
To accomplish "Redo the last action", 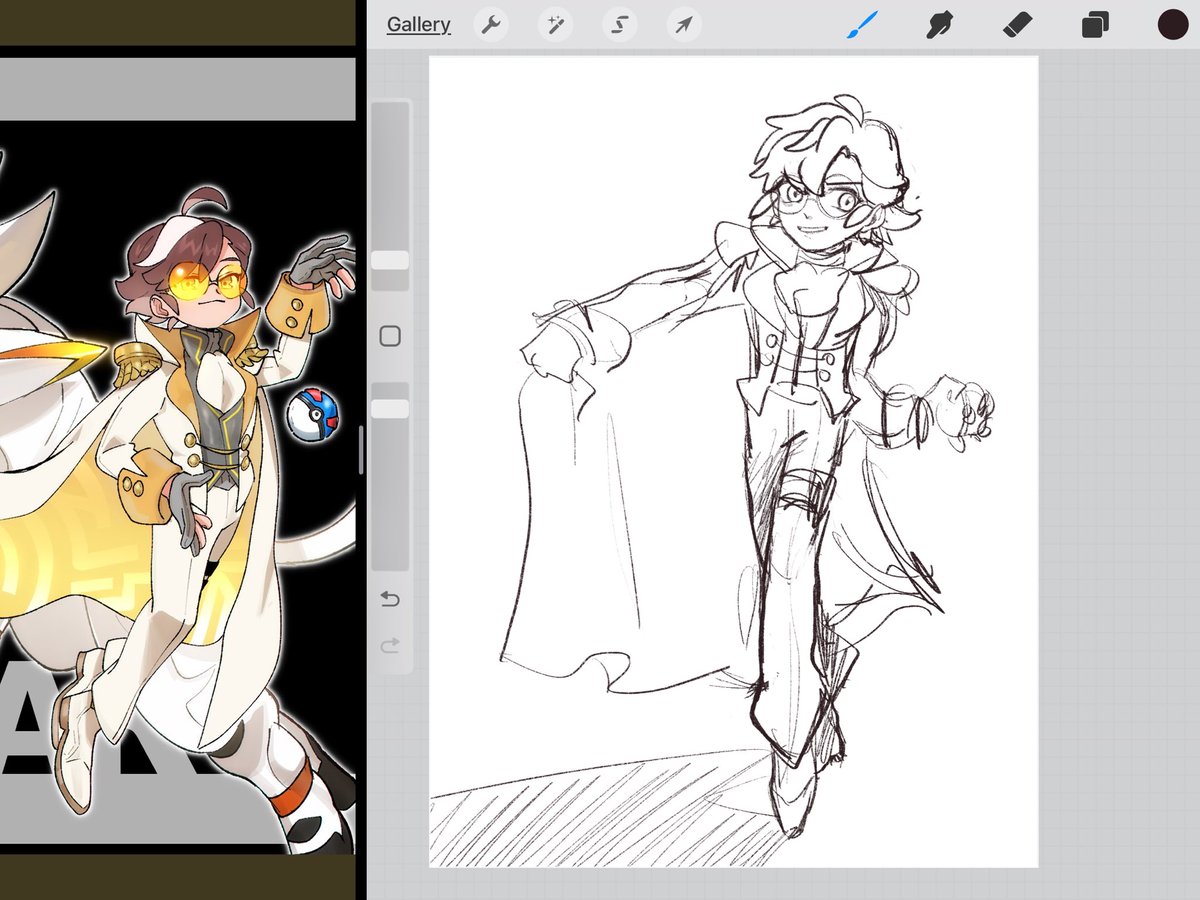I will [x=390, y=646].
